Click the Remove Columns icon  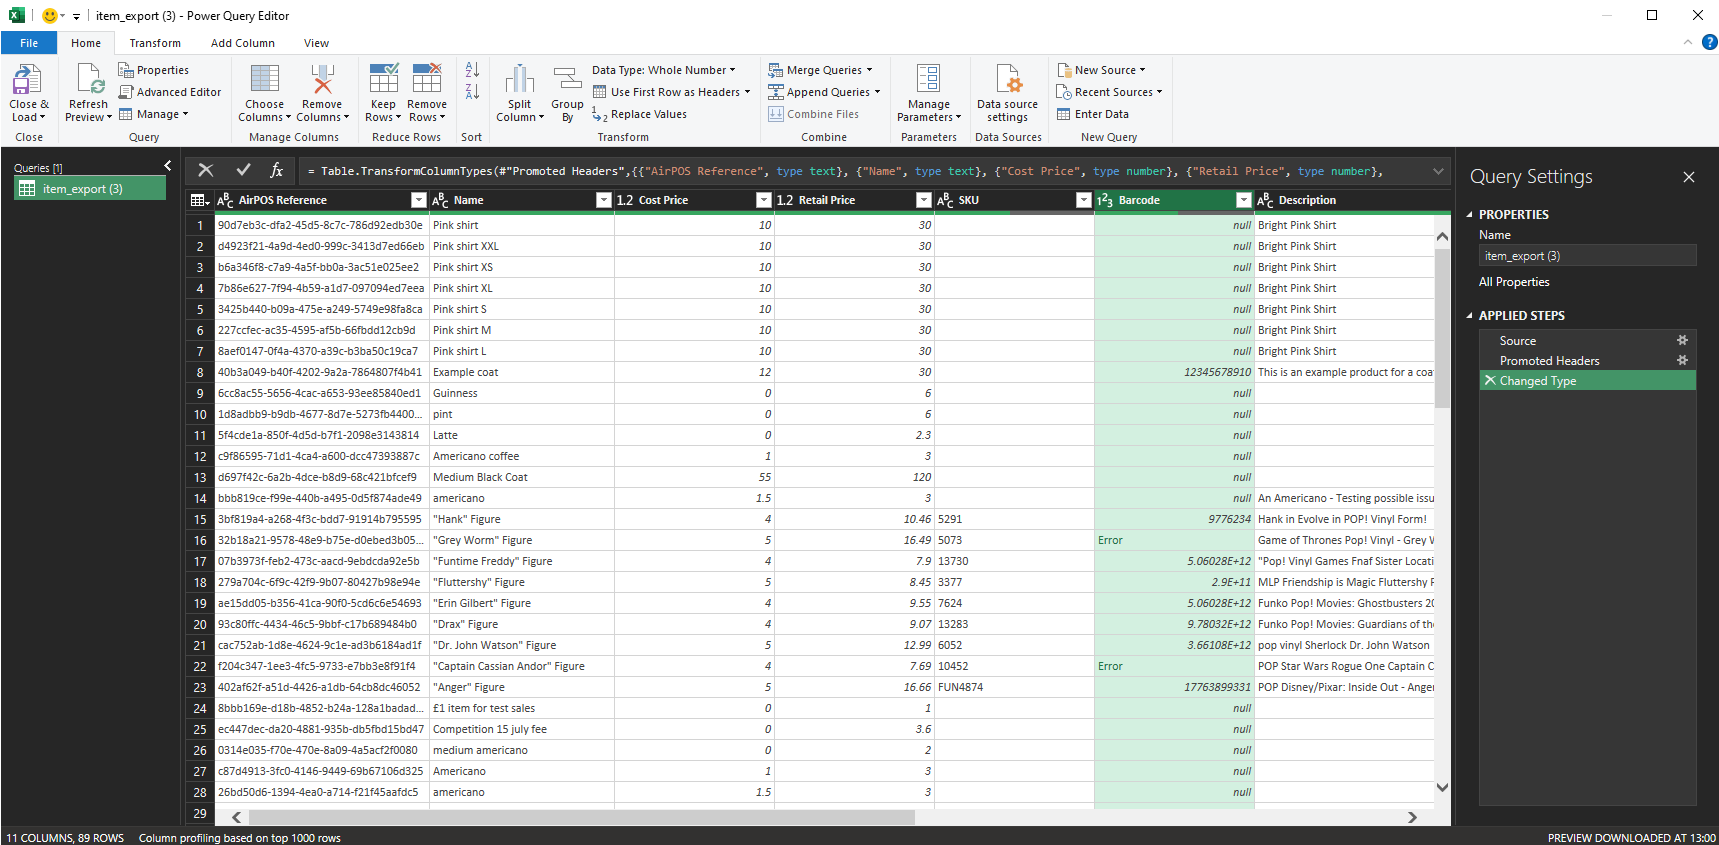pos(322,80)
